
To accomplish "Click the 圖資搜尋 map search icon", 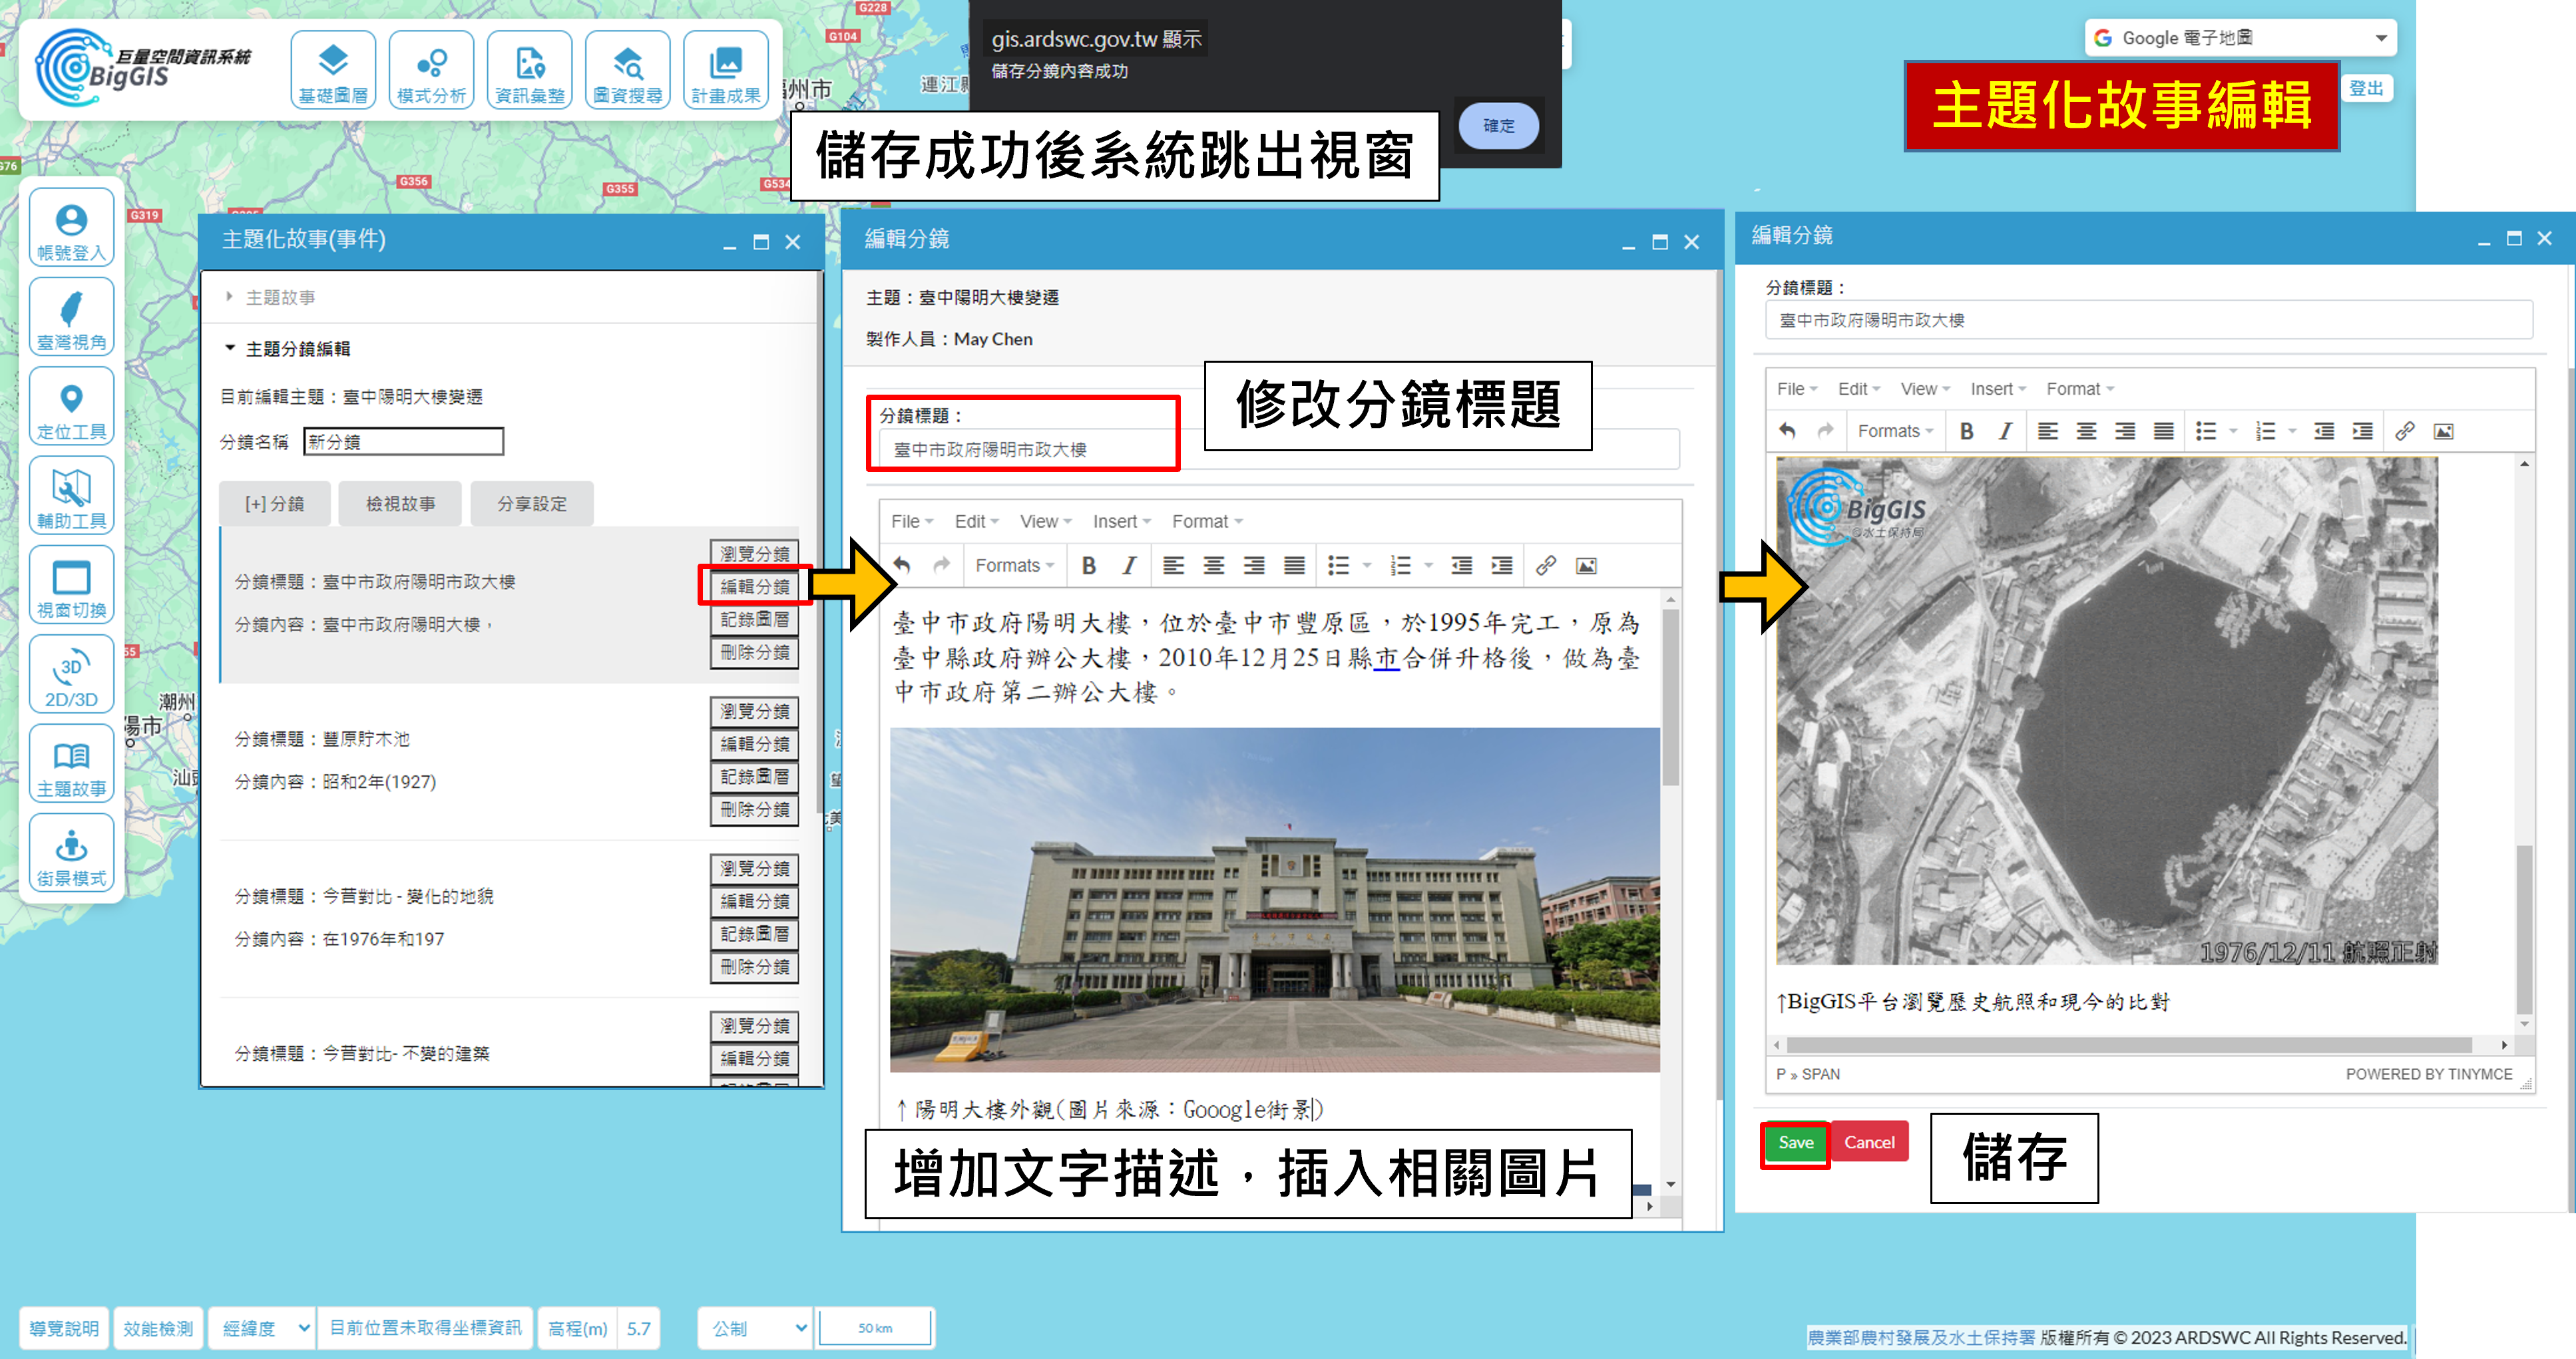I will click(627, 71).
